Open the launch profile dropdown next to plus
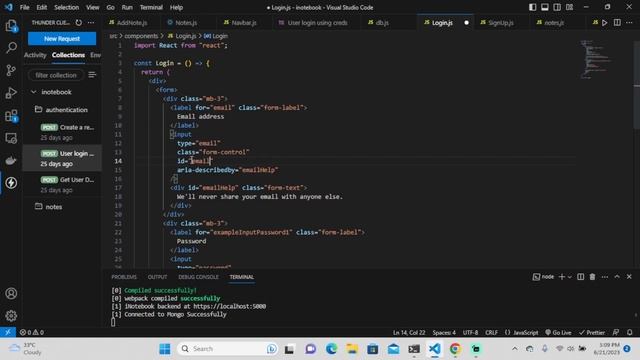The image size is (640, 360). coord(570,277)
